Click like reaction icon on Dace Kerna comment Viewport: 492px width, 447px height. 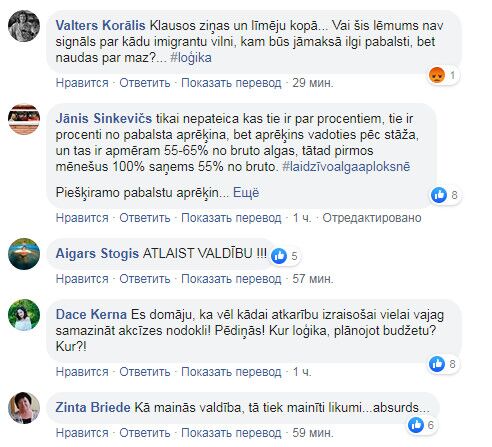[437, 364]
